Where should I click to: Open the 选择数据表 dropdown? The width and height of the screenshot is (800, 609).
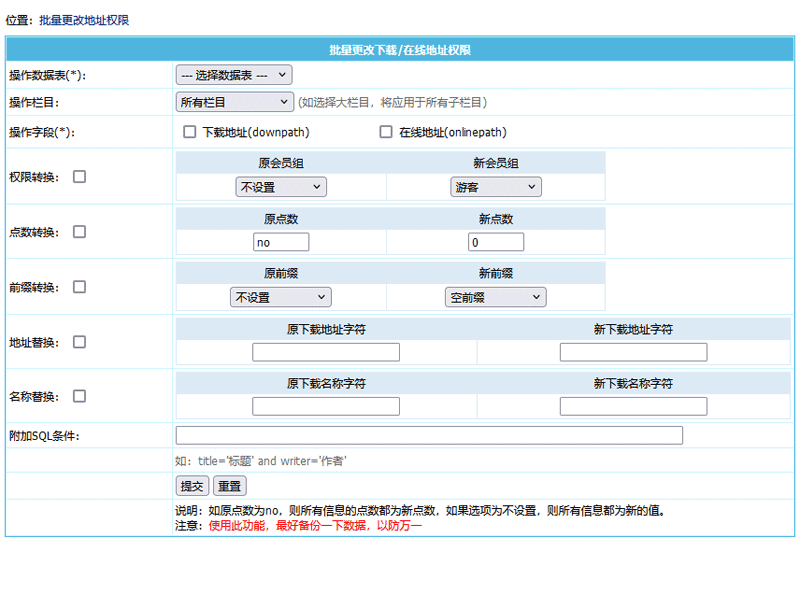coord(234,75)
